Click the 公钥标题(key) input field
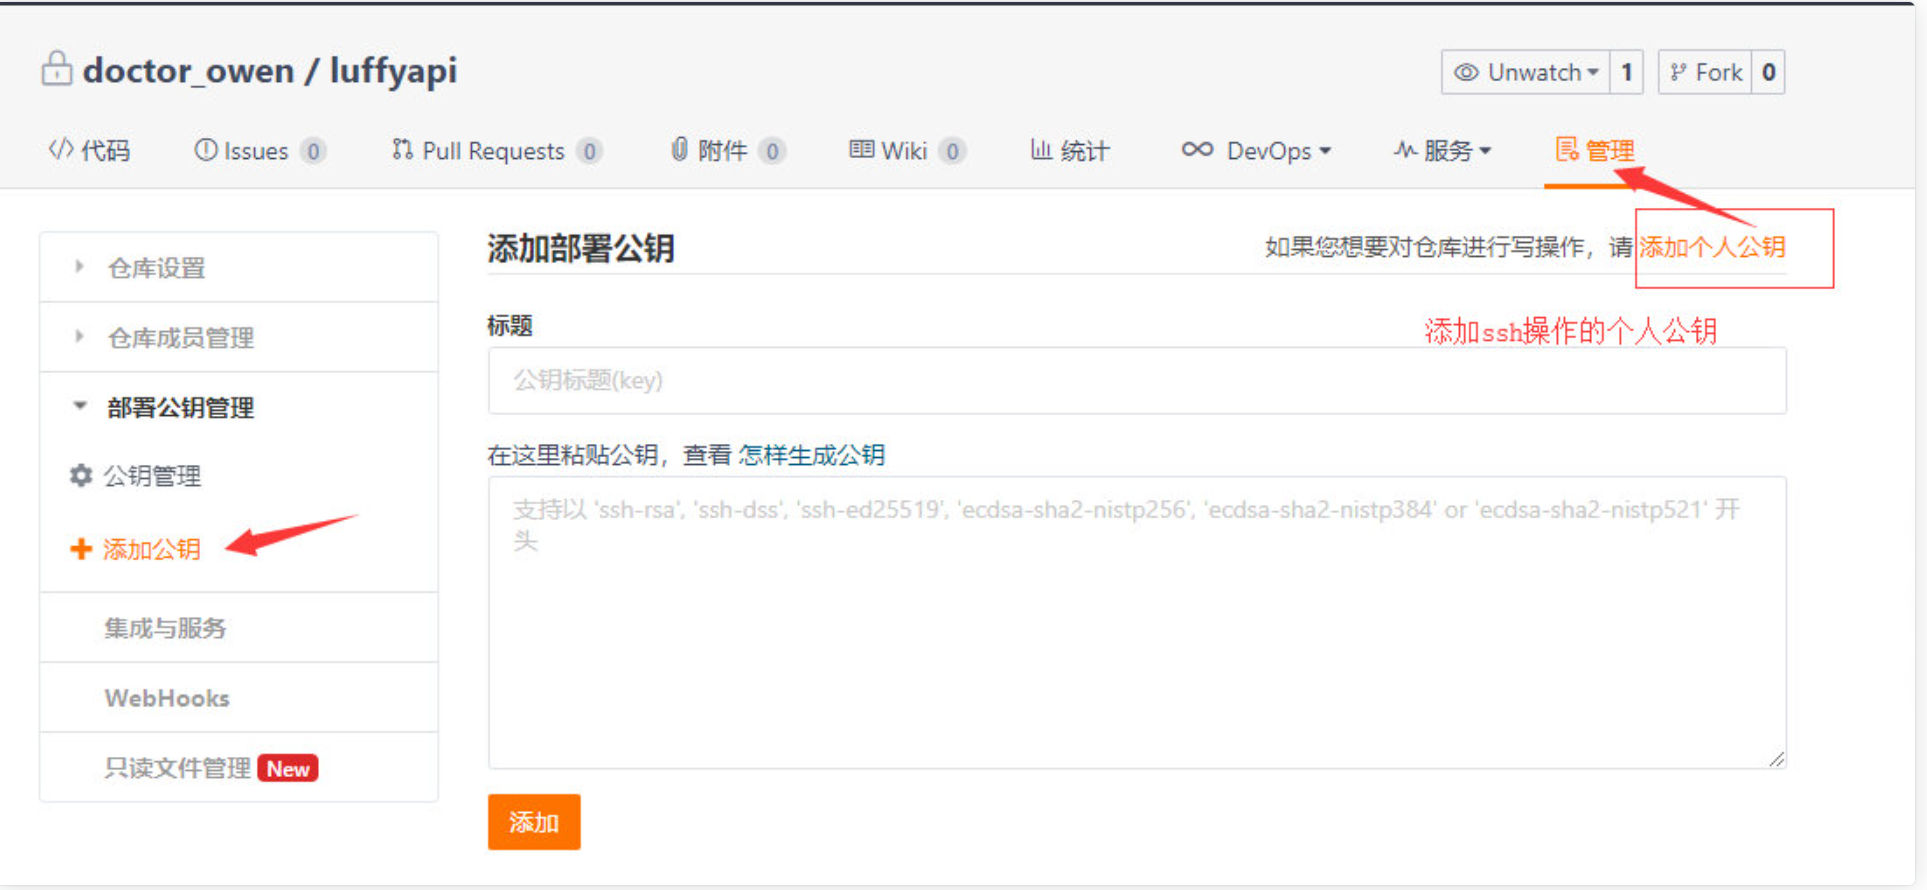This screenshot has width=1927, height=890. (1137, 380)
